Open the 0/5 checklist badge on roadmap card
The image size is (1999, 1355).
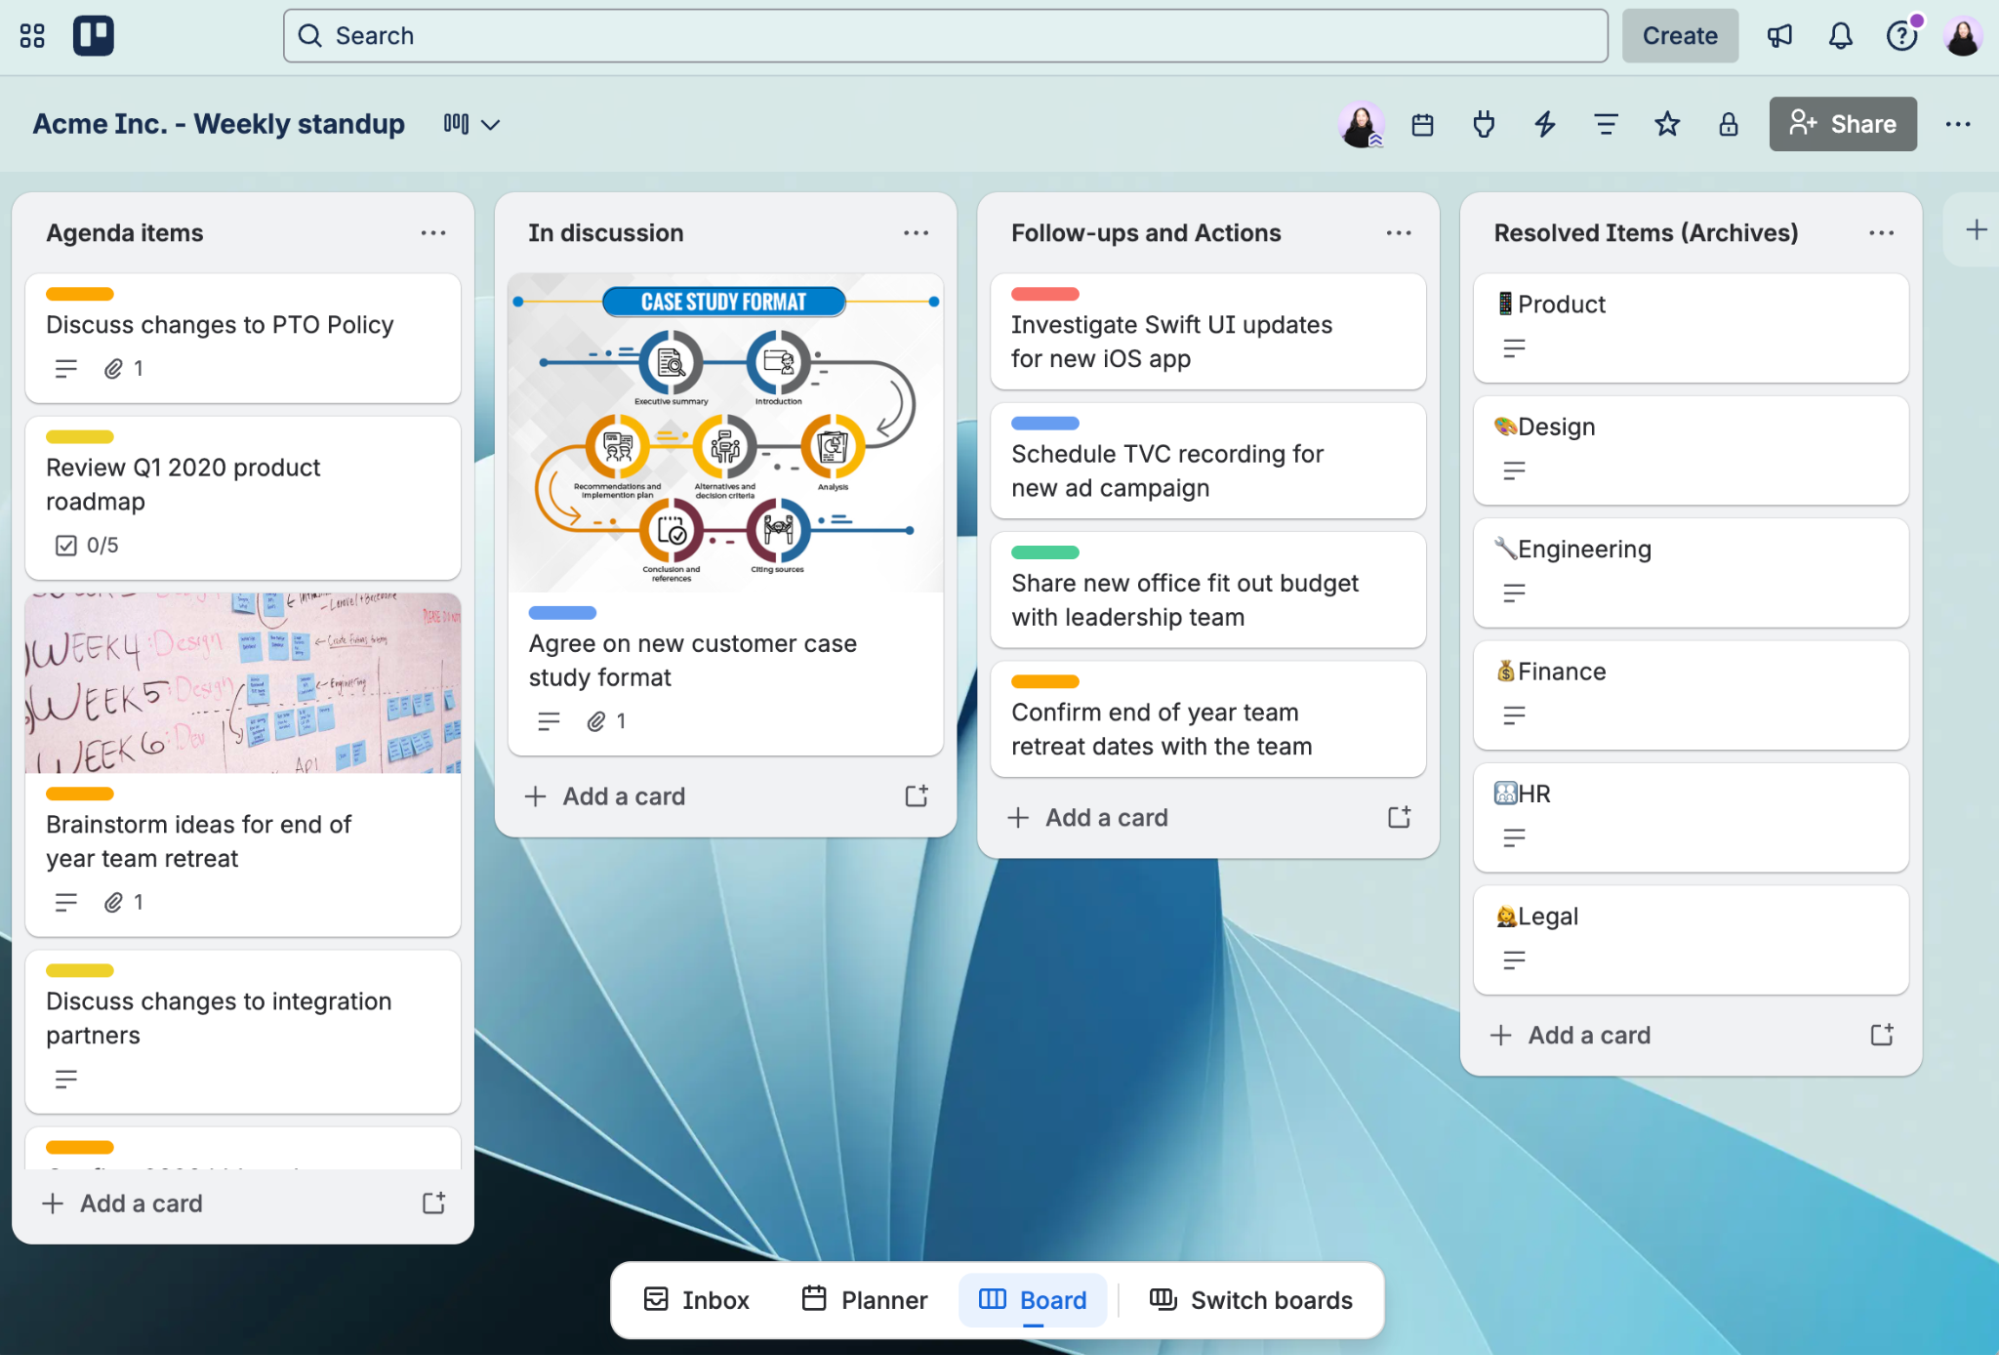[x=86, y=545]
